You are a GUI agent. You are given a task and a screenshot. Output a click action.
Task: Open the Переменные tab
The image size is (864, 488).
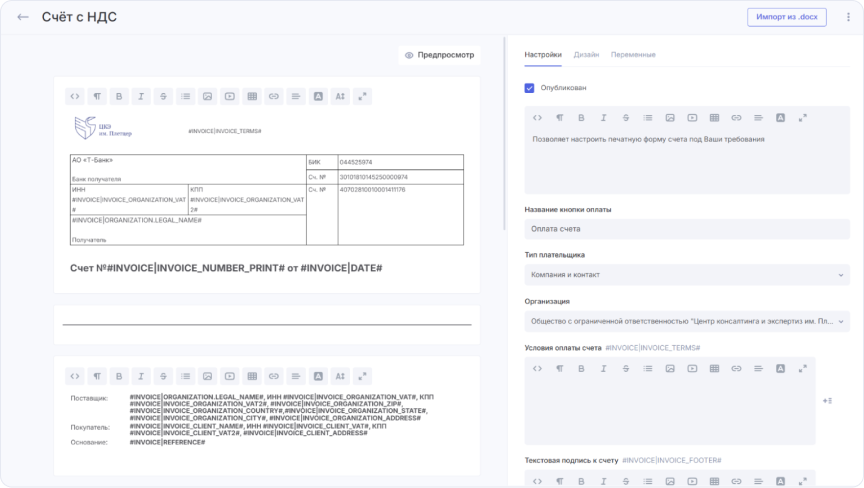click(633, 55)
